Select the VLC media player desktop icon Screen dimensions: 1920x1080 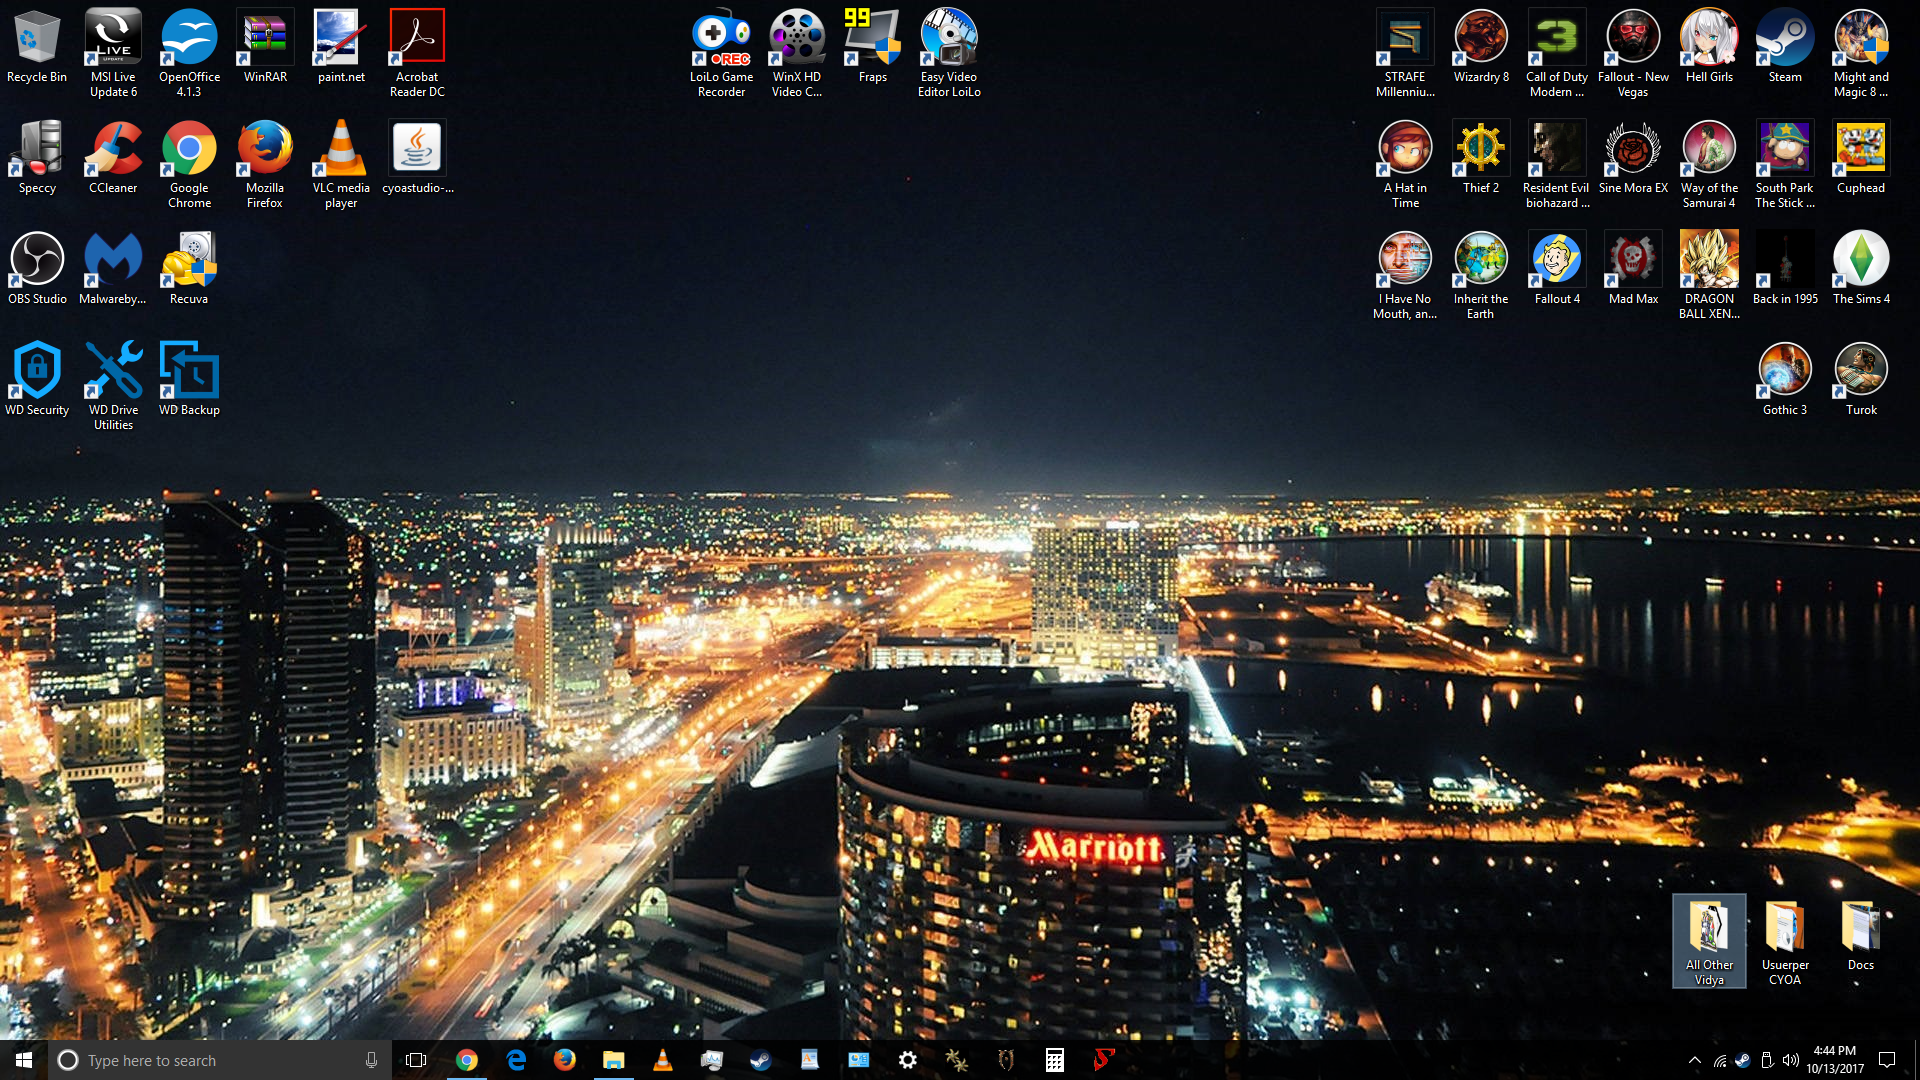[341, 165]
